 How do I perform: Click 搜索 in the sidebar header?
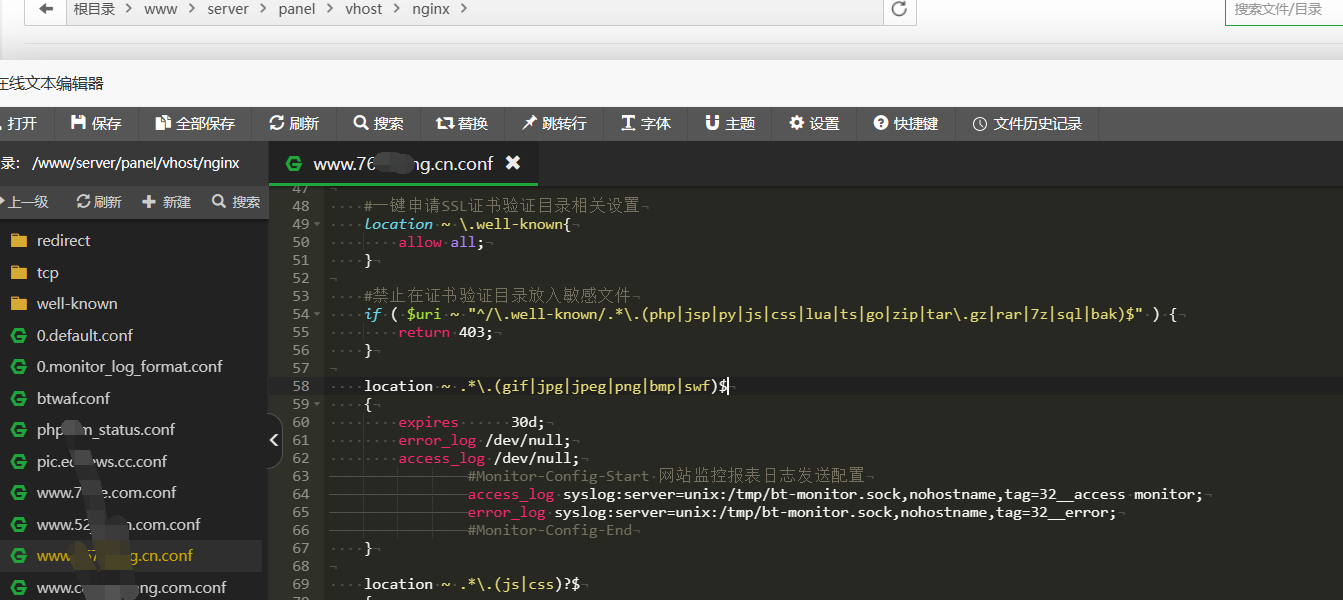[x=236, y=202]
